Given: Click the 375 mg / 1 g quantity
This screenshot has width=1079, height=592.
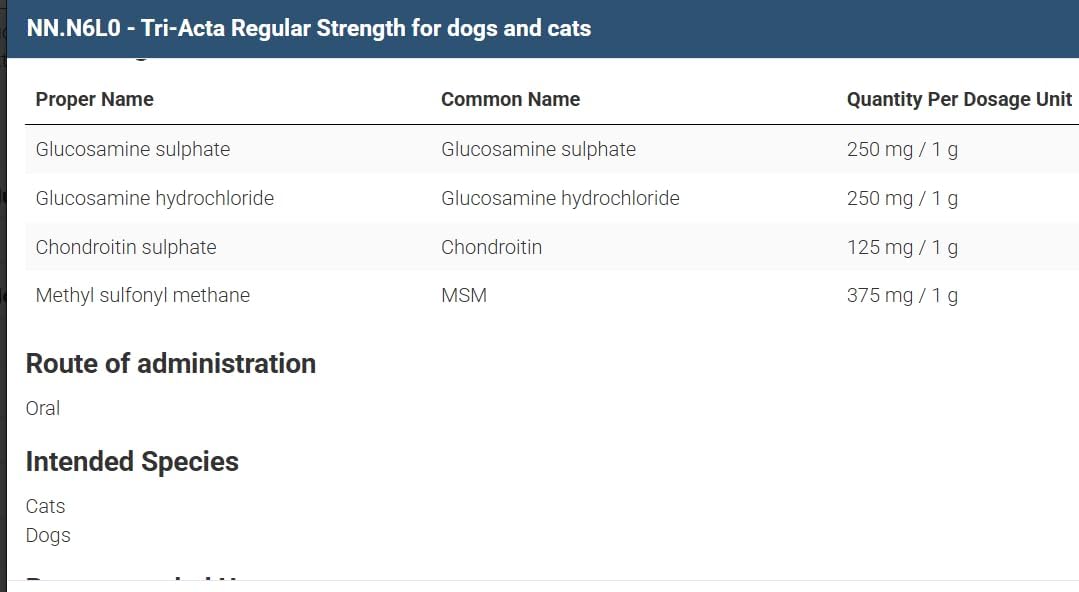Looking at the screenshot, I should (902, 295).
